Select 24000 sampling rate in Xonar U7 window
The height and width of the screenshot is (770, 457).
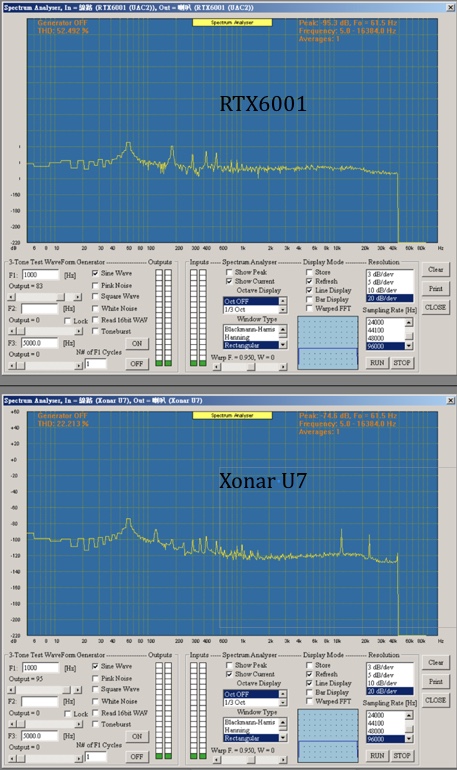point(386,715)
